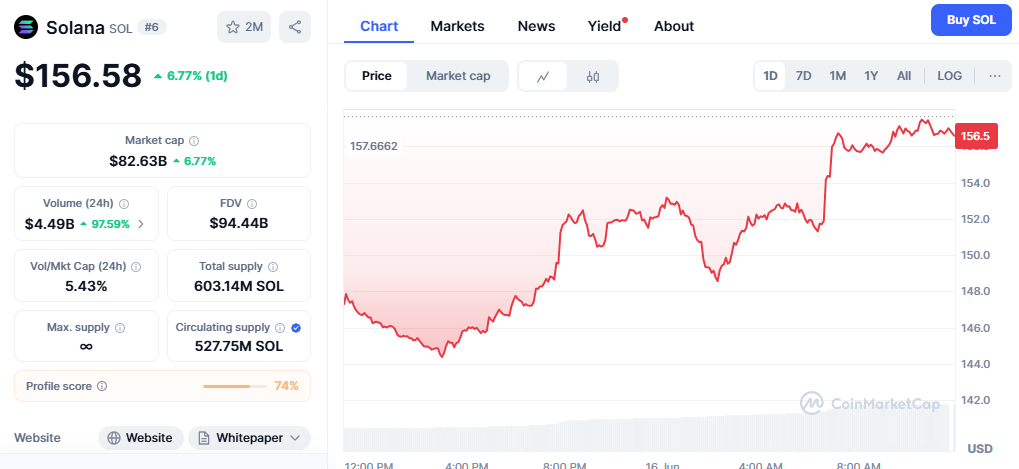Click info icon next to Market cap
This screenshot has width=1019, height=469.
click(x=194, y=140)
